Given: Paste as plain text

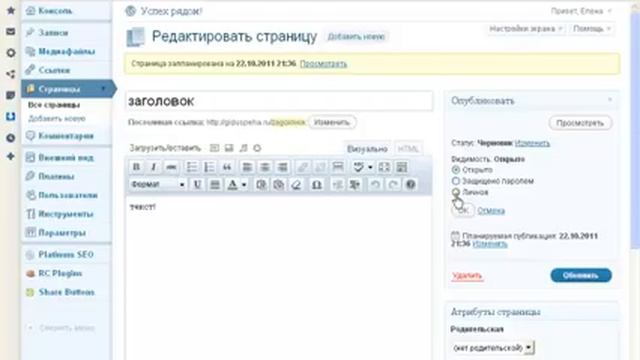Looking at the screenshot, I should [261, 184].
